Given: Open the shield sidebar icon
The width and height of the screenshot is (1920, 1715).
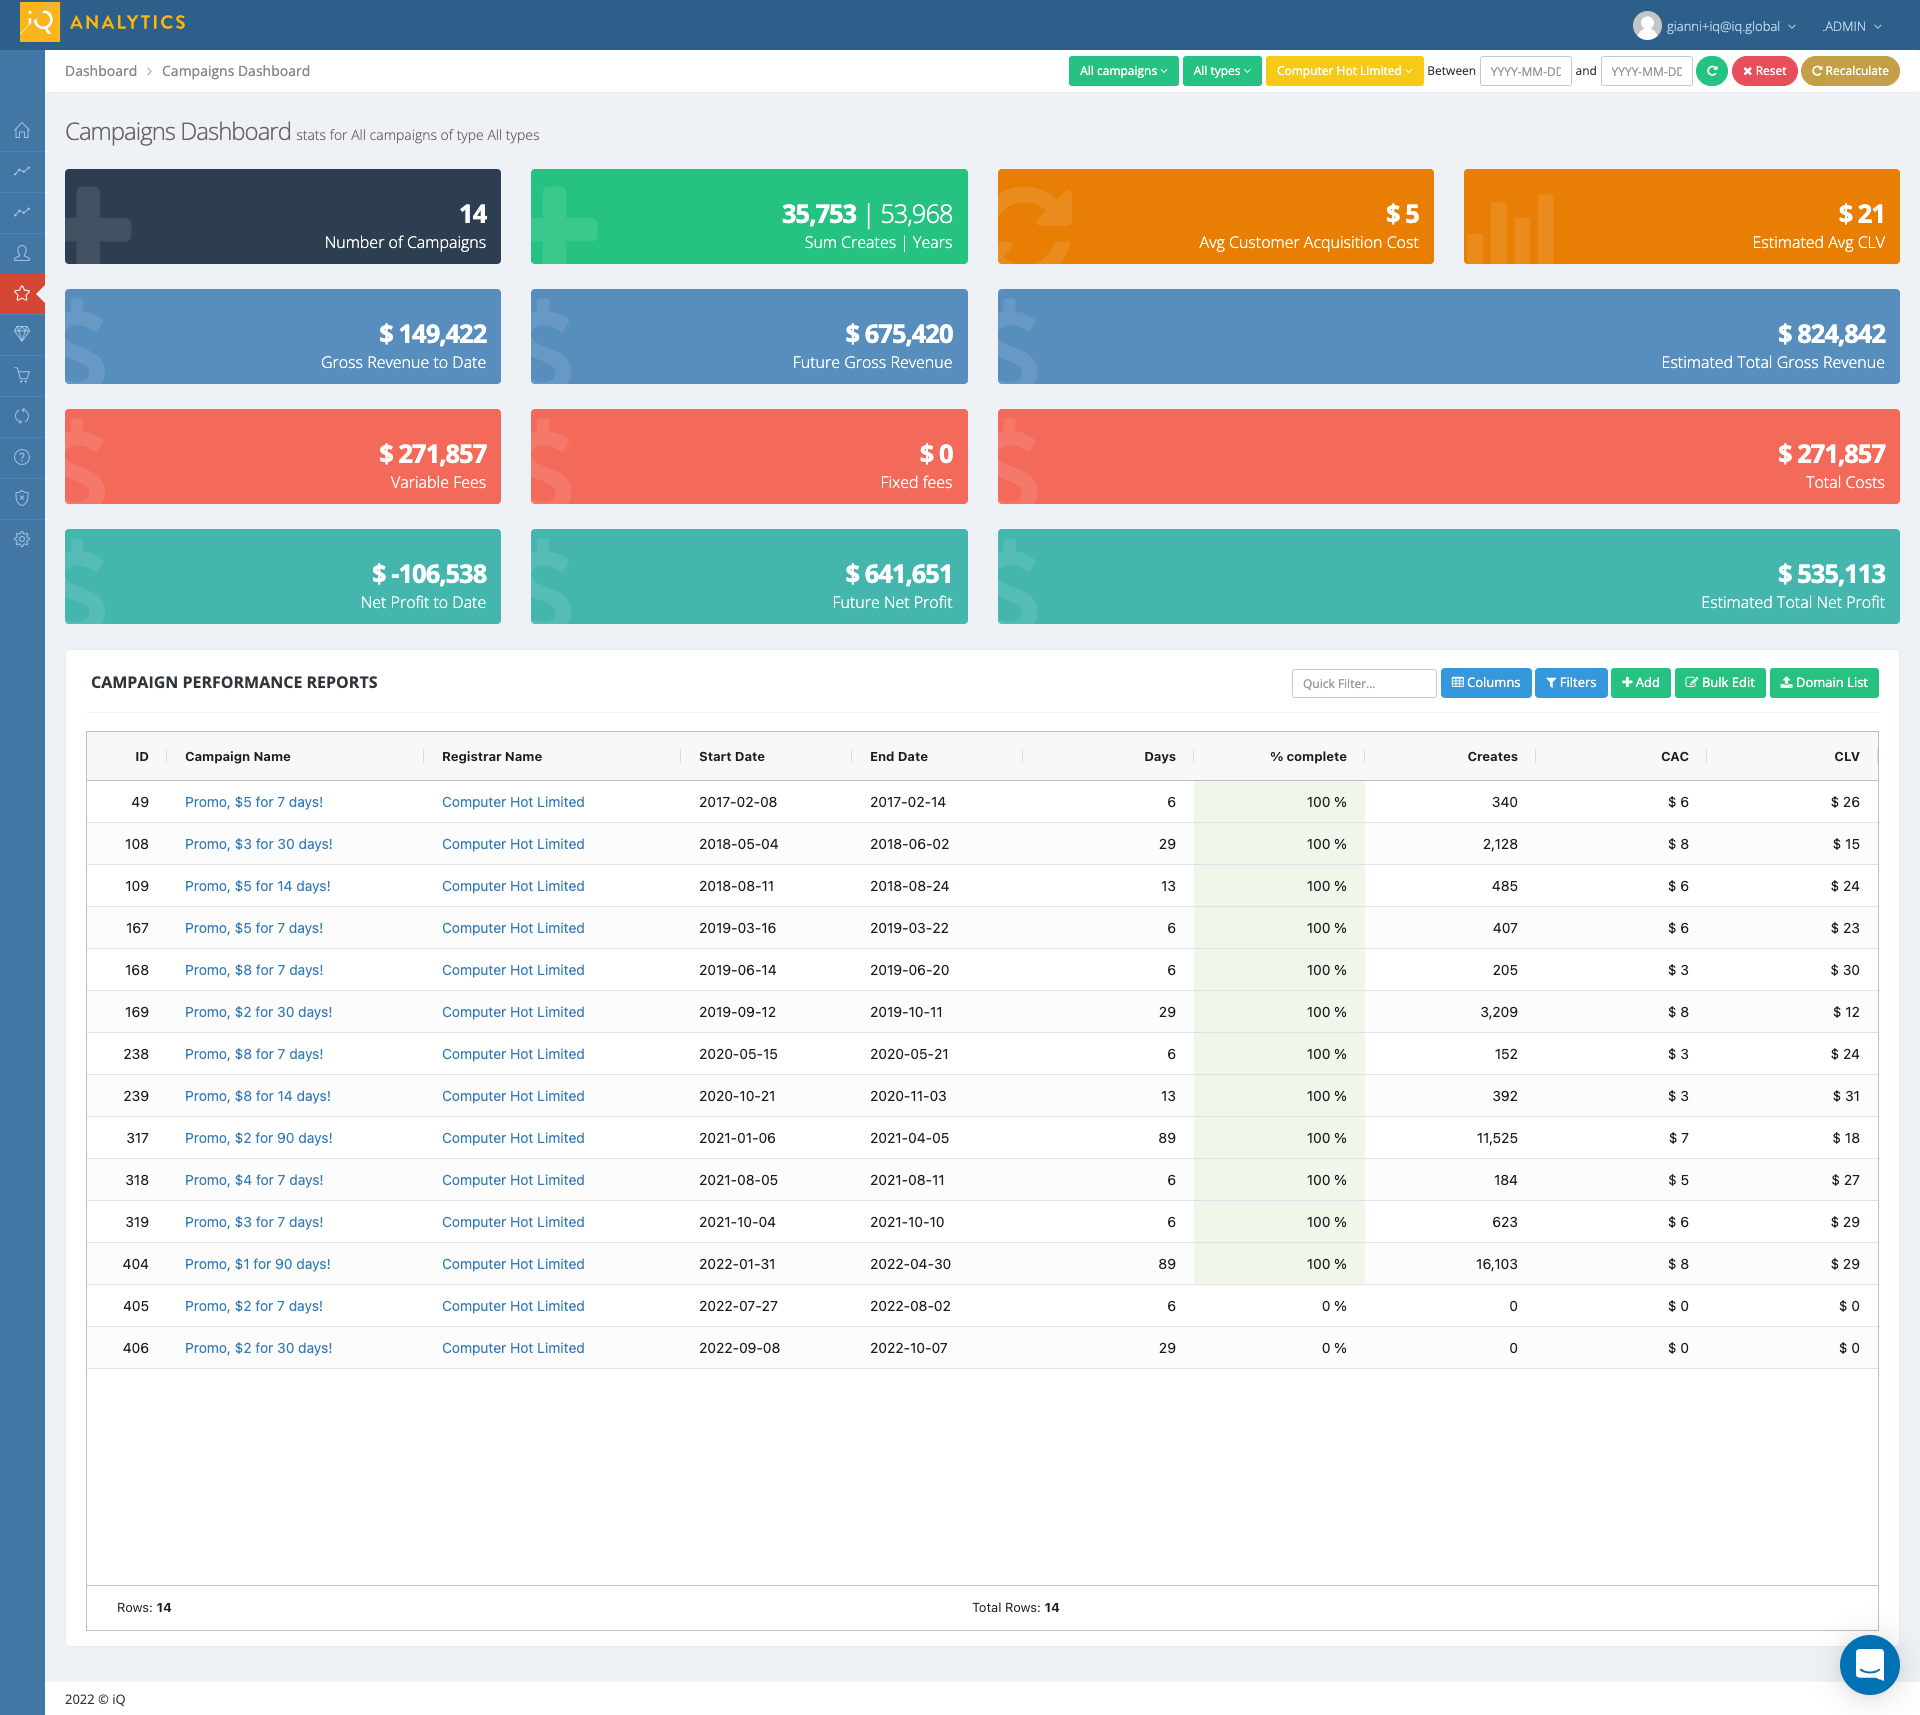Looking at the screenshot, I should 22,498.
